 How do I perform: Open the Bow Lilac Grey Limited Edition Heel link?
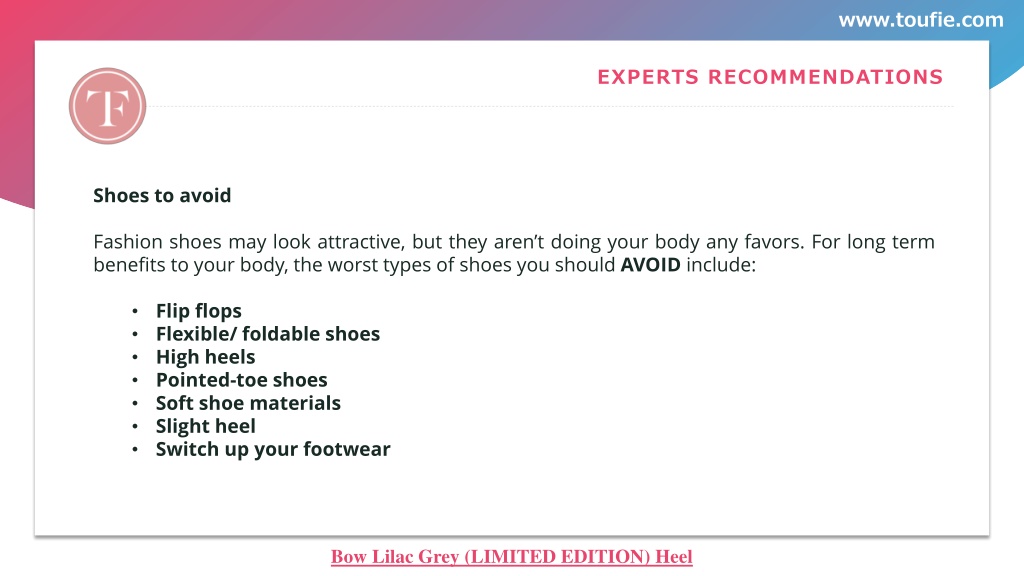pyautogui.click(x=511, y=556)
